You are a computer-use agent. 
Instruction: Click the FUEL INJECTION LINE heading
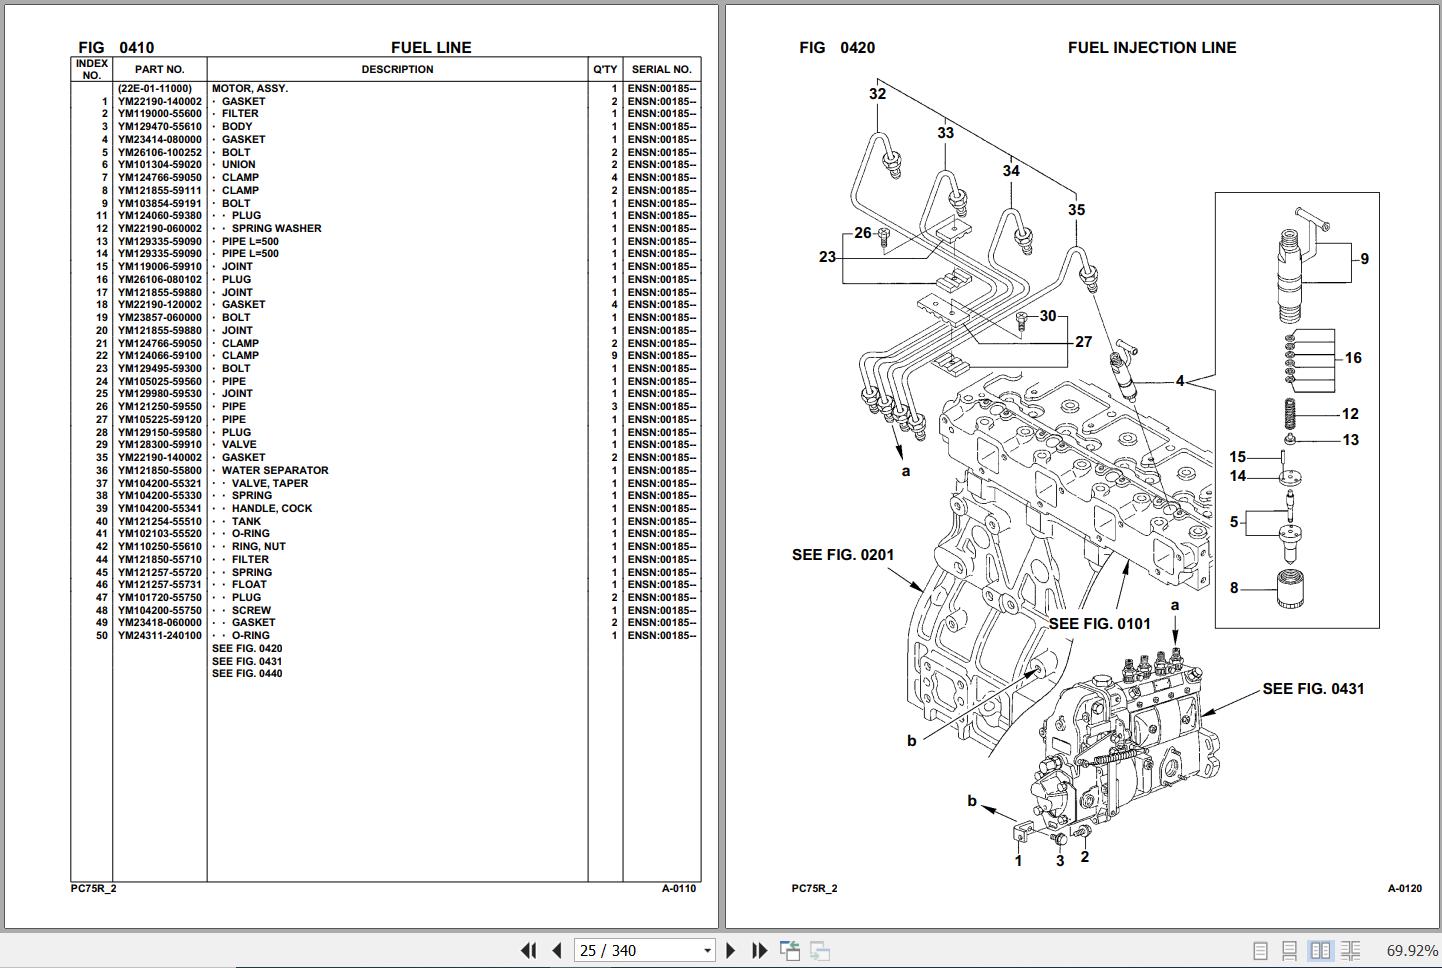coord(1152,48)
